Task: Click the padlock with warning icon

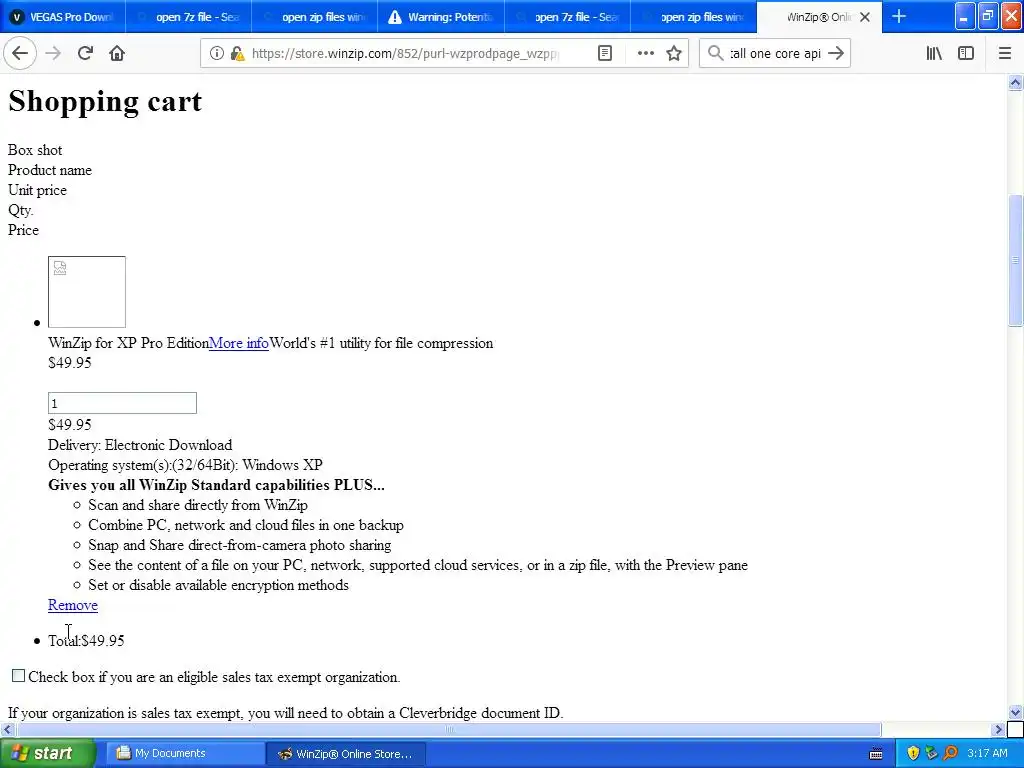Action: coord(237,53)
